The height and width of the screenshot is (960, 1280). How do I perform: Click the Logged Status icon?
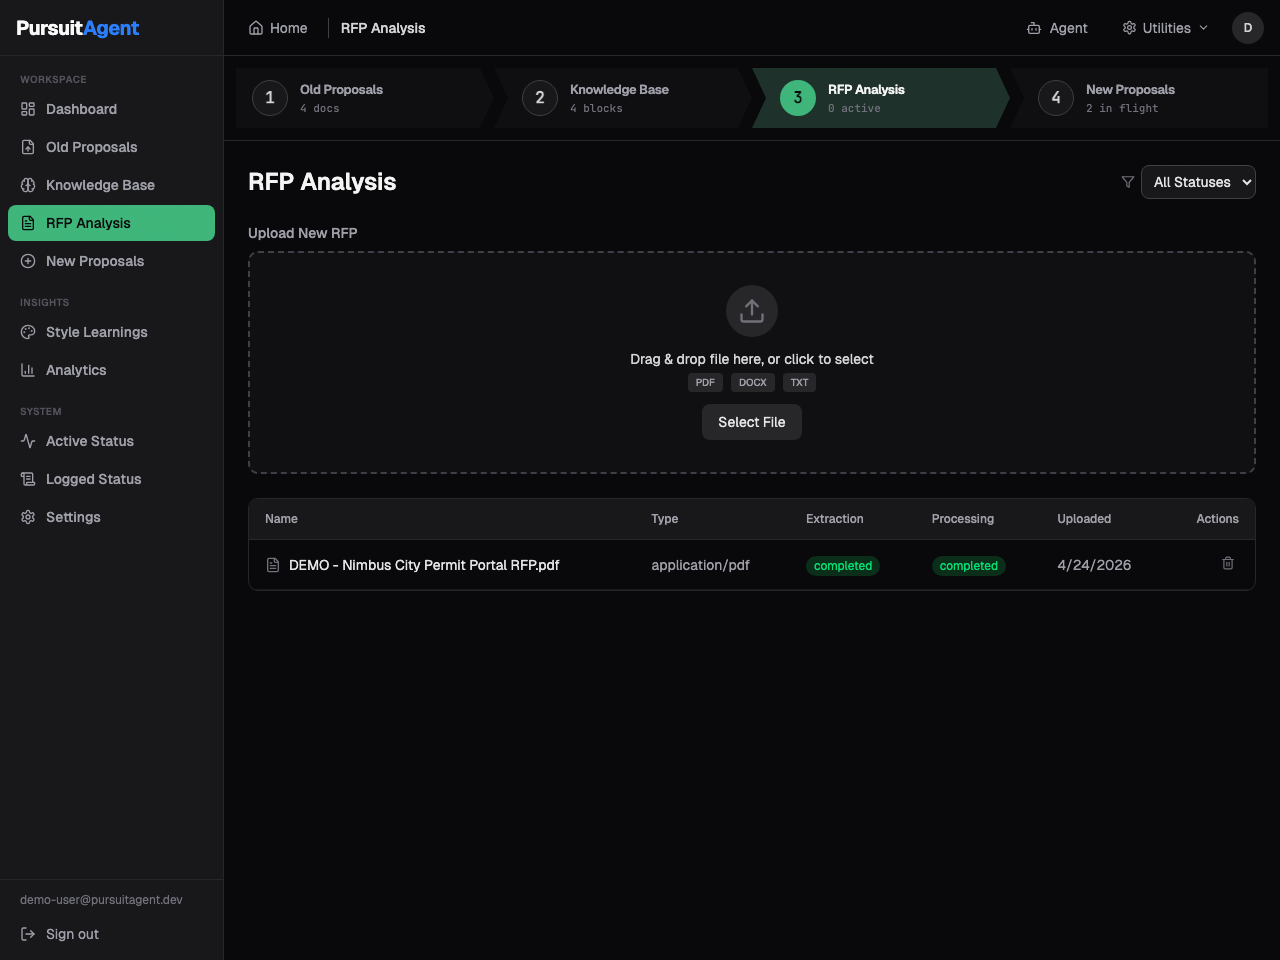click(28, 479)
